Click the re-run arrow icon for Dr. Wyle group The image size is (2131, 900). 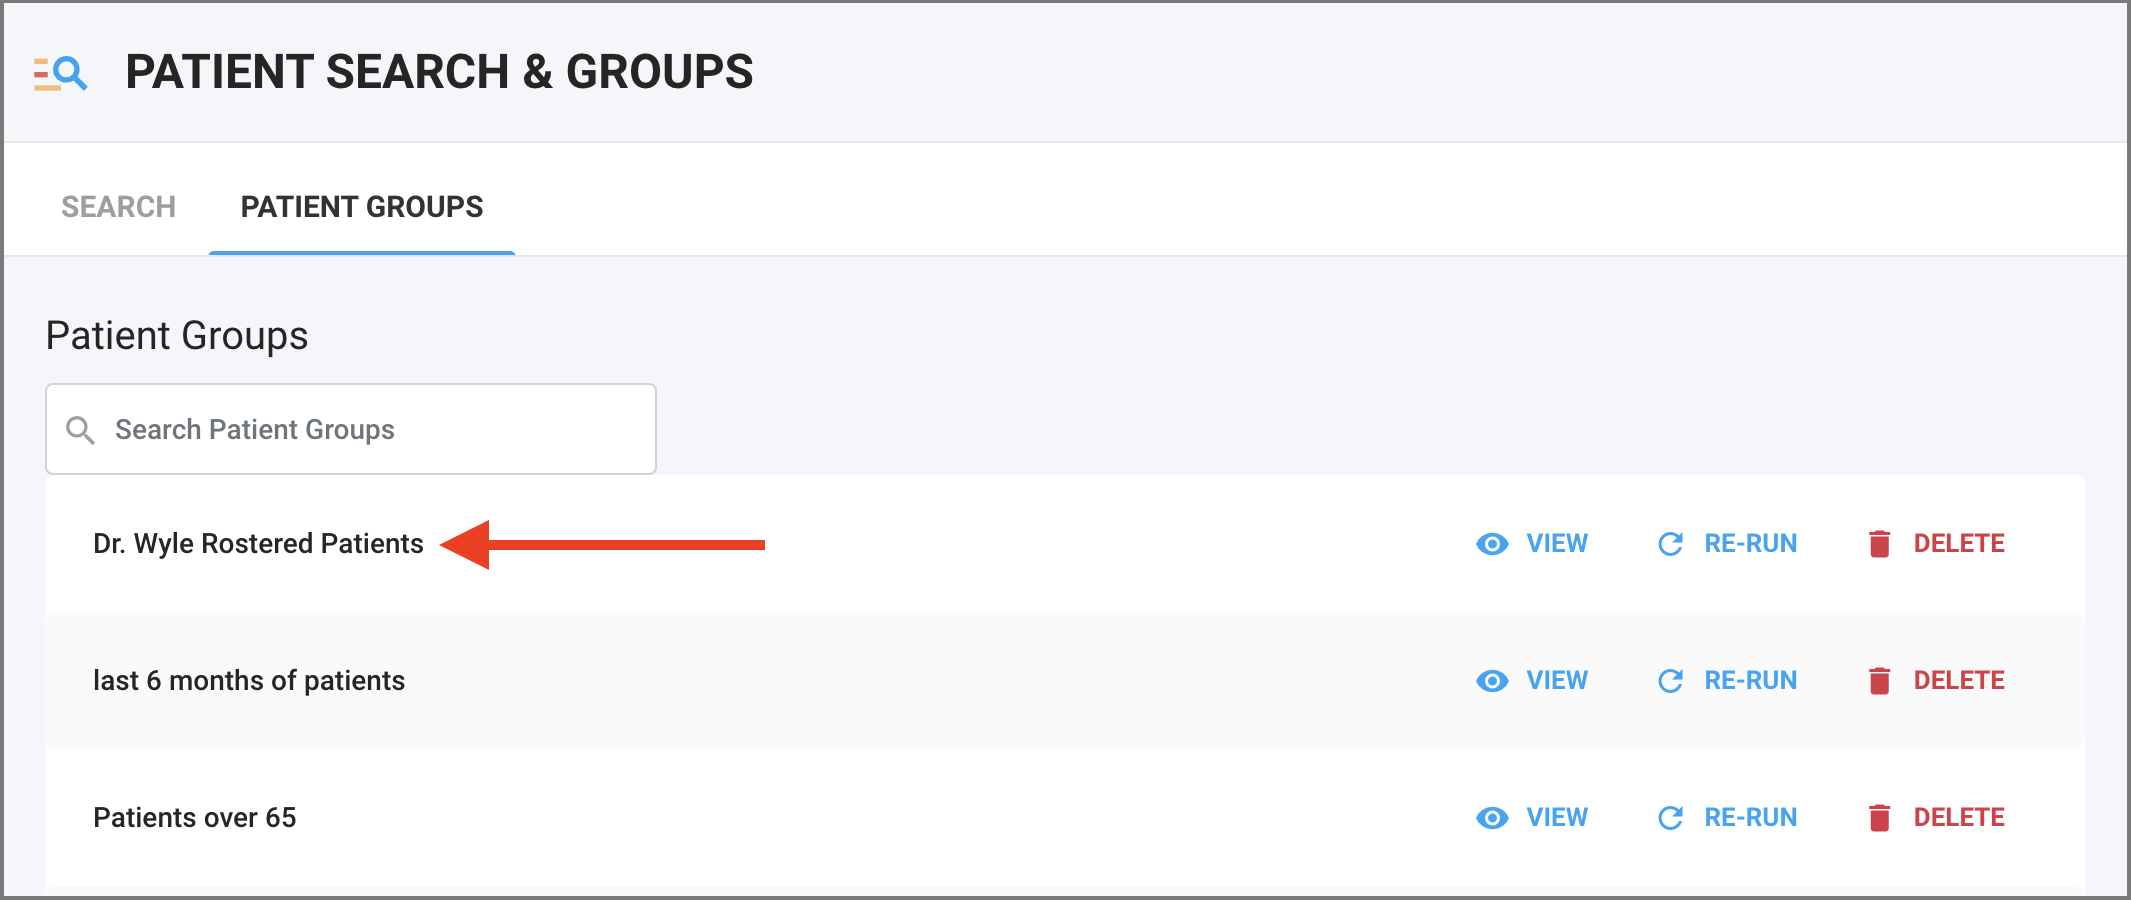[x=1670, y=544]
